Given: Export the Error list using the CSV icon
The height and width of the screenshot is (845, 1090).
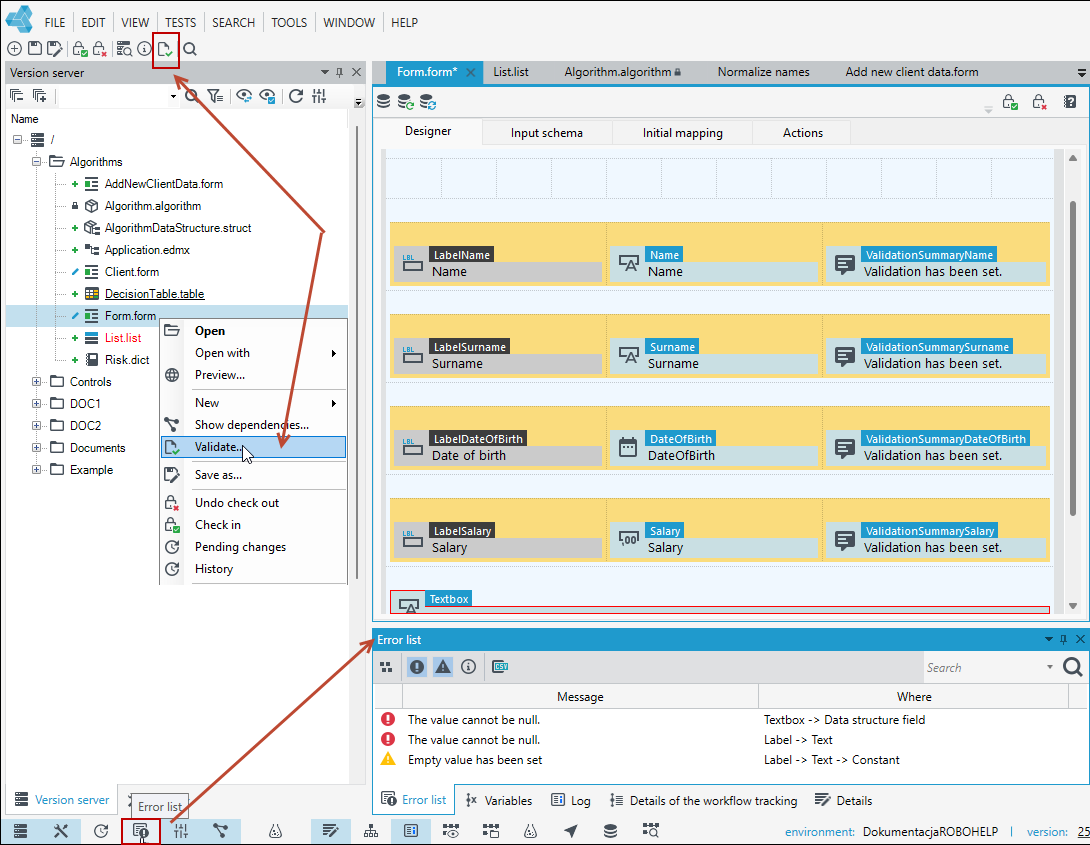Looking at the screenshot, I should tap(500, 667).
